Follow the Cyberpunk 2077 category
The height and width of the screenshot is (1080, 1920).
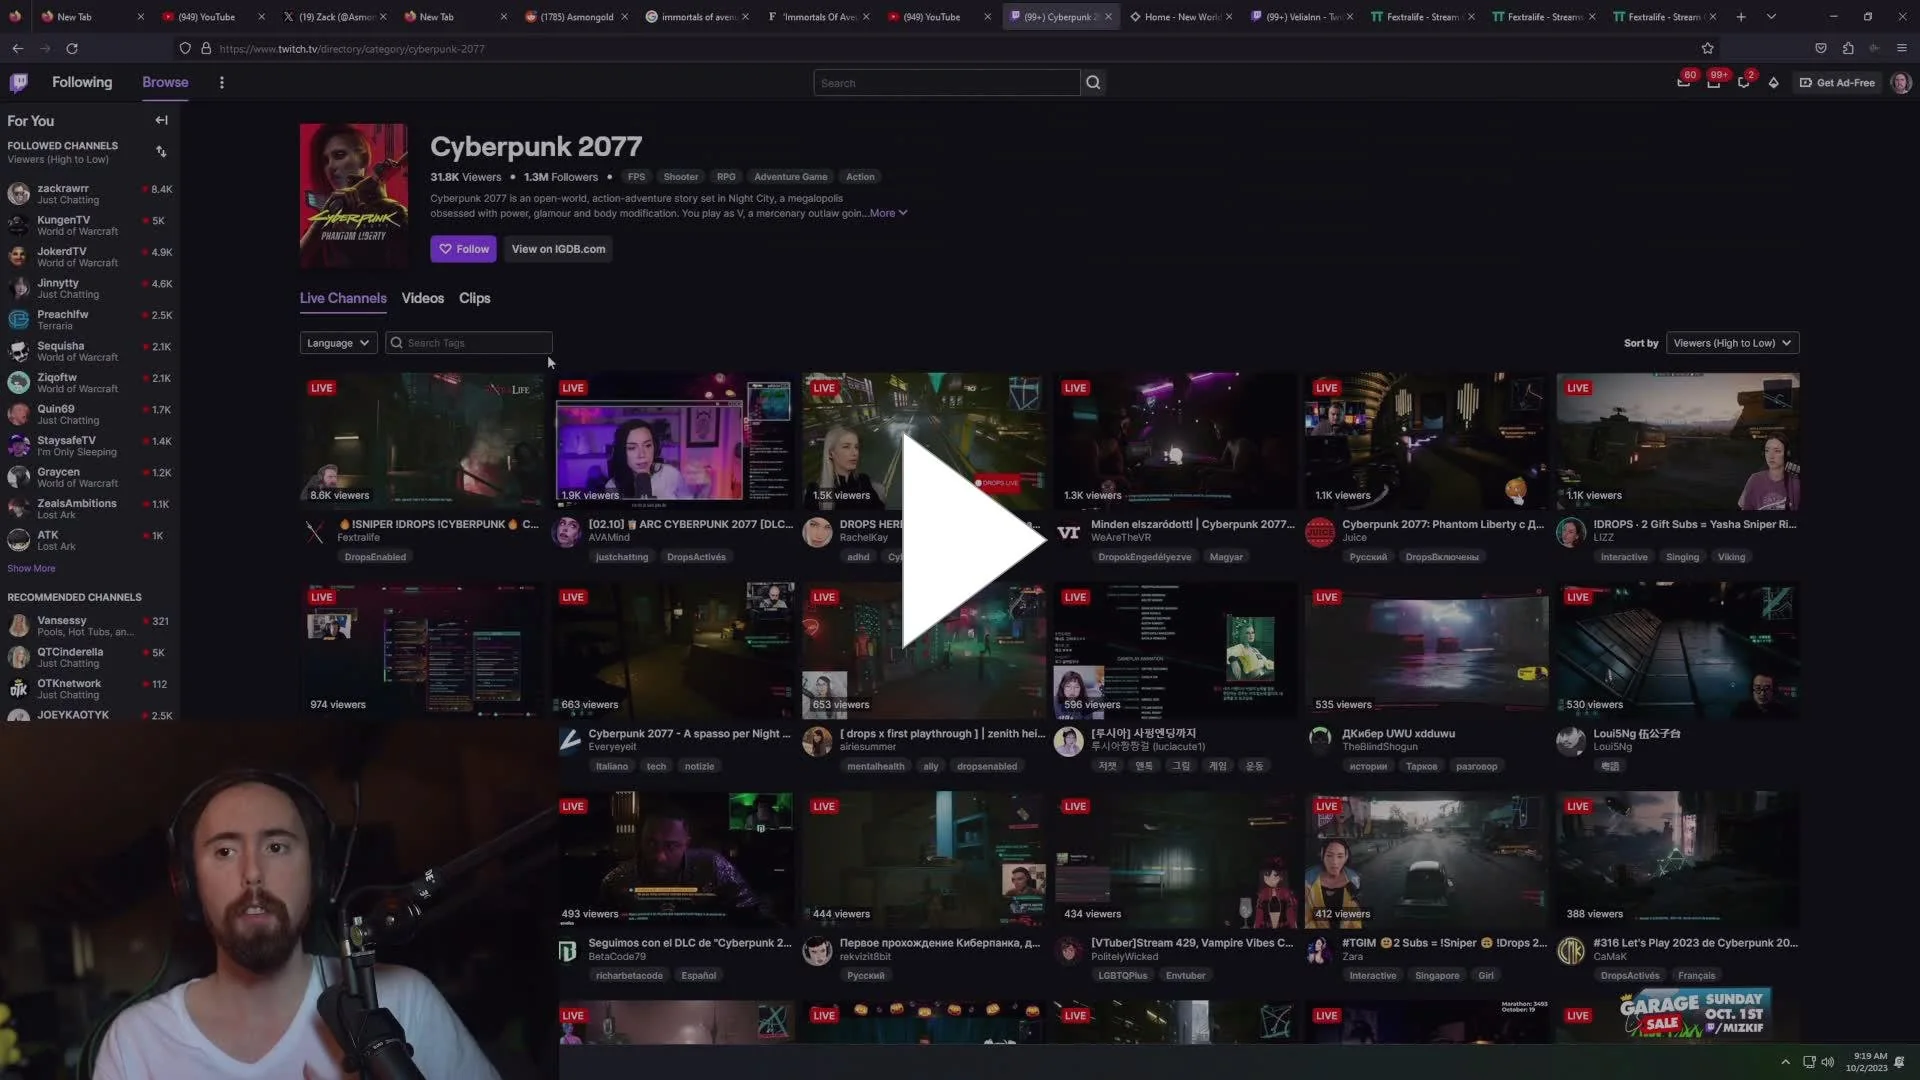pos(463,249)
